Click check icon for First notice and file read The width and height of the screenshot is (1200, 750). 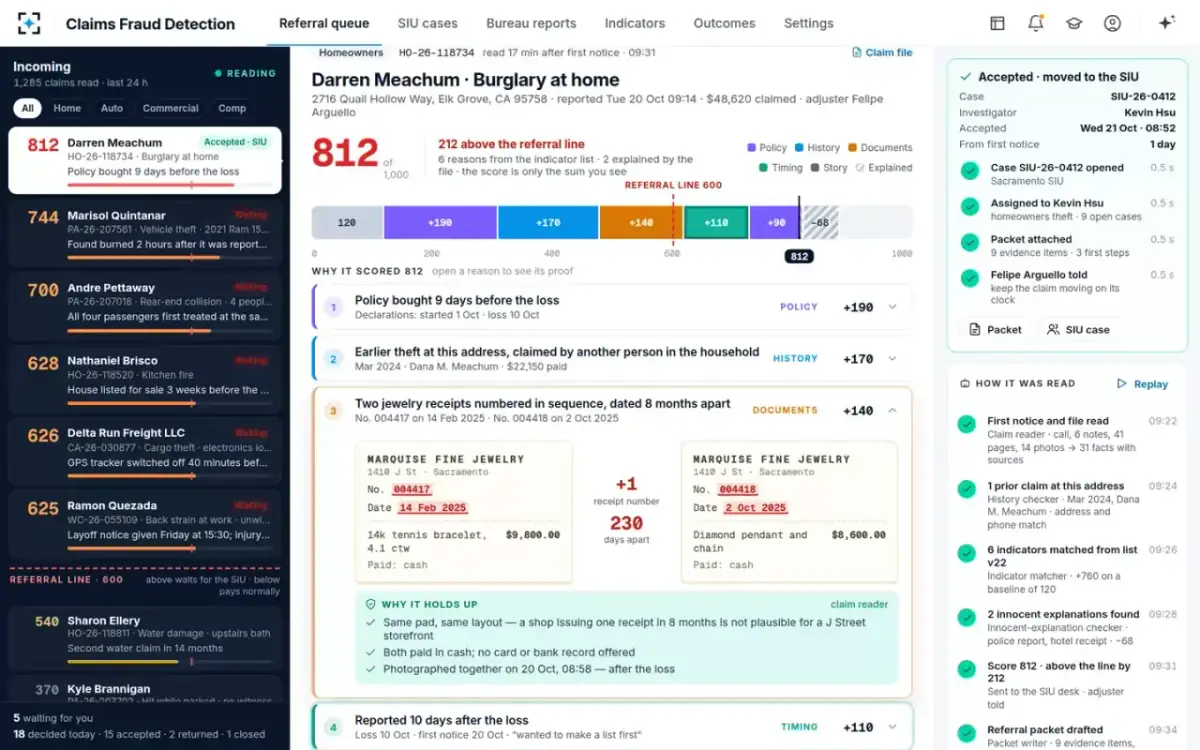point(966,425)
